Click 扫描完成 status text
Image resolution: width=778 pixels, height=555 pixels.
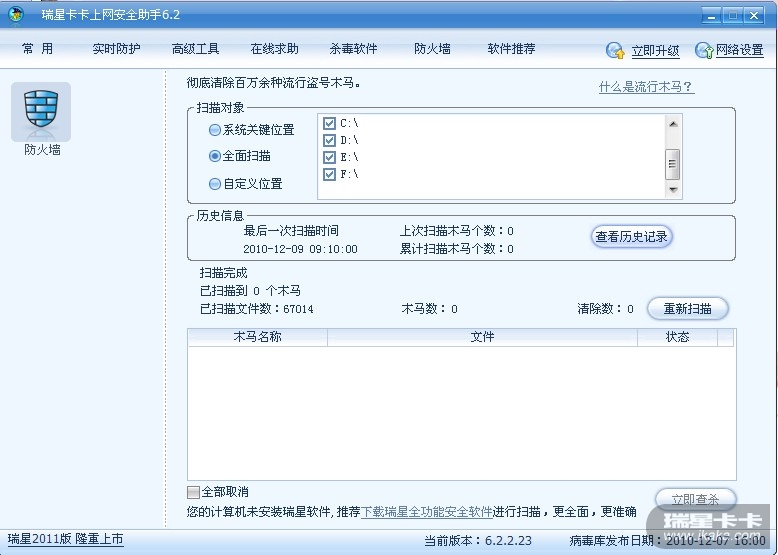tap(223, 273)
